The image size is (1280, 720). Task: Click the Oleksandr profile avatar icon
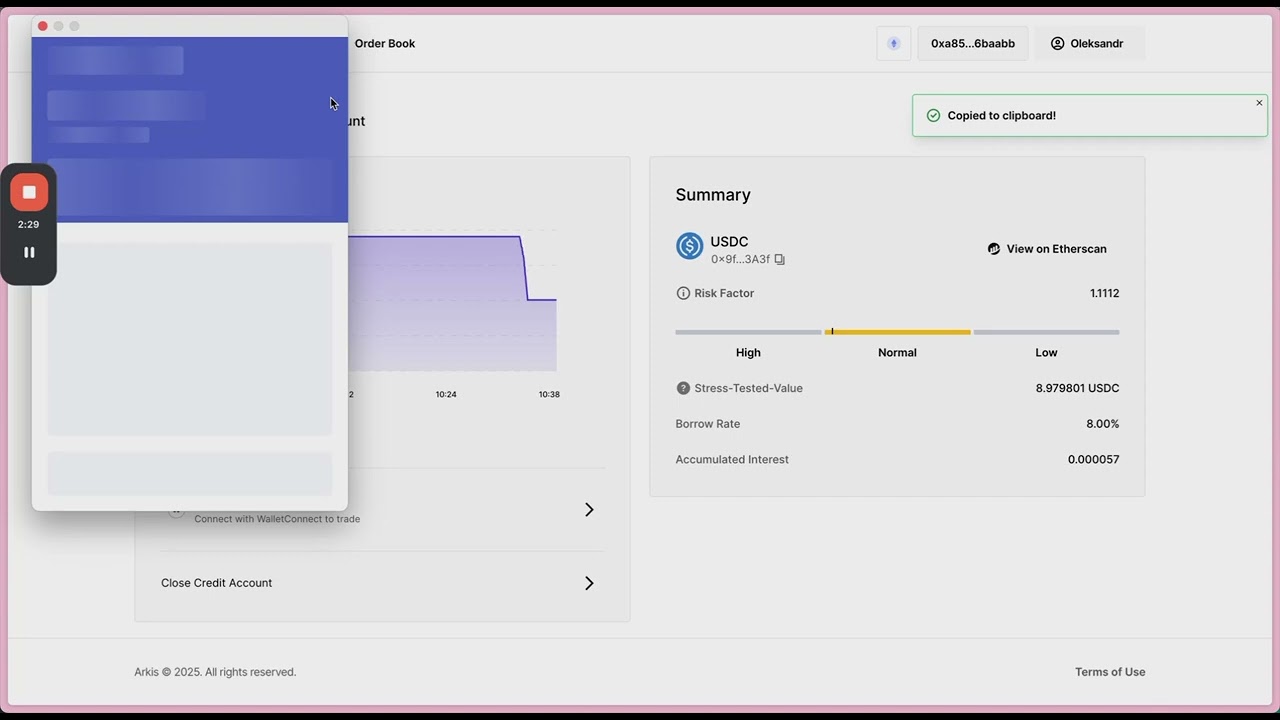click(x=1057, y=43)
